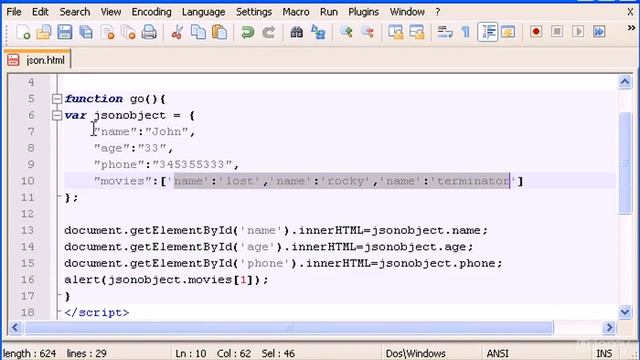Image resolution: width=640 pixels, height=360 pixels.
Task: Open the Window menu
Action: point(407,12)
